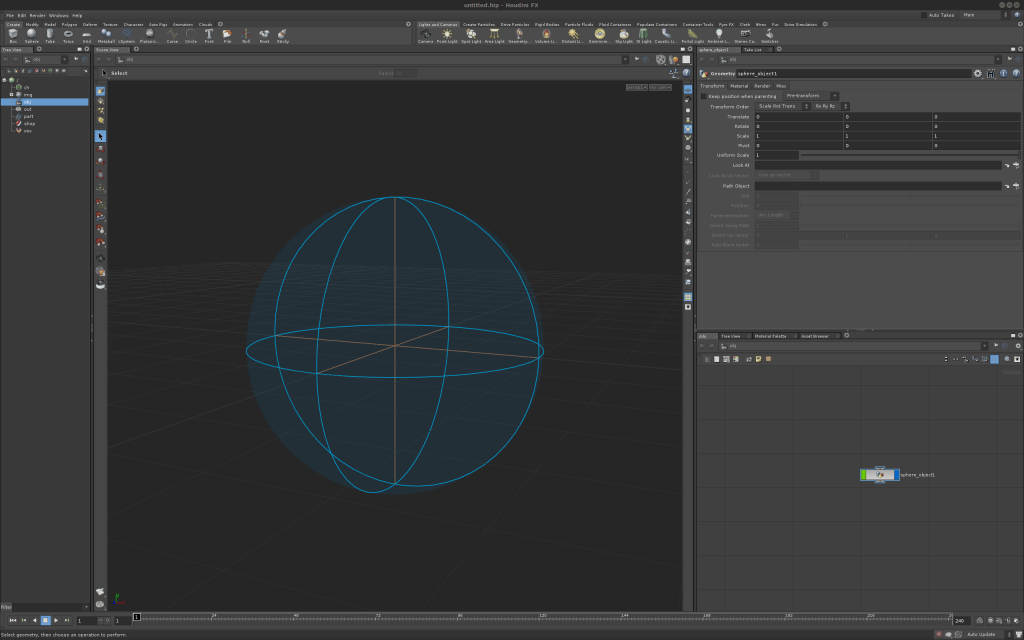The image size is (1024, 640).
Task: Create an L-System from the shelf
Action: pyautogui.click(x=126, y=35)
